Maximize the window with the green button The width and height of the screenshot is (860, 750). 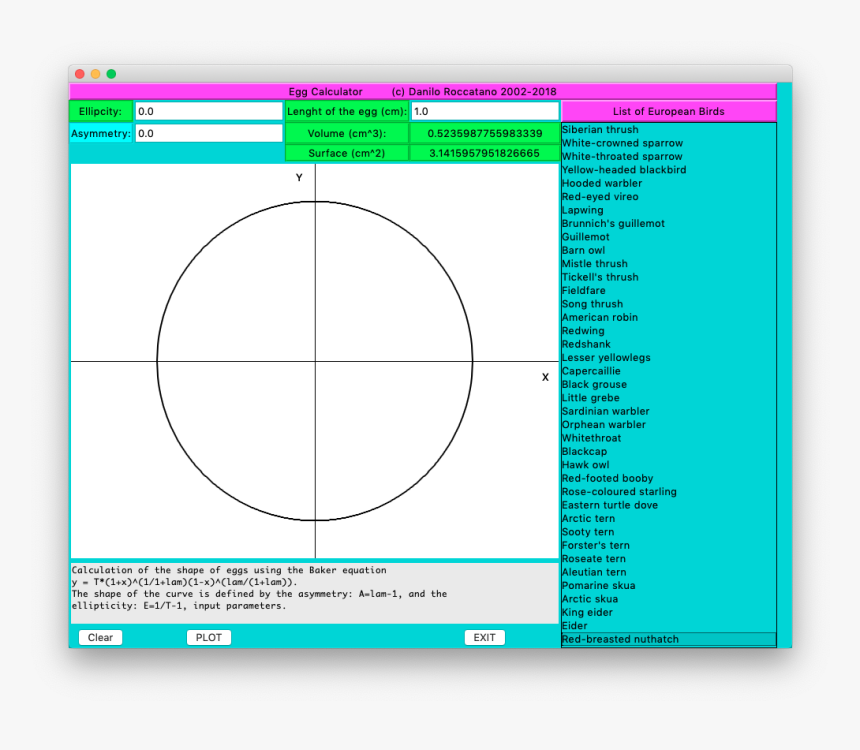[x=111, y=74]
